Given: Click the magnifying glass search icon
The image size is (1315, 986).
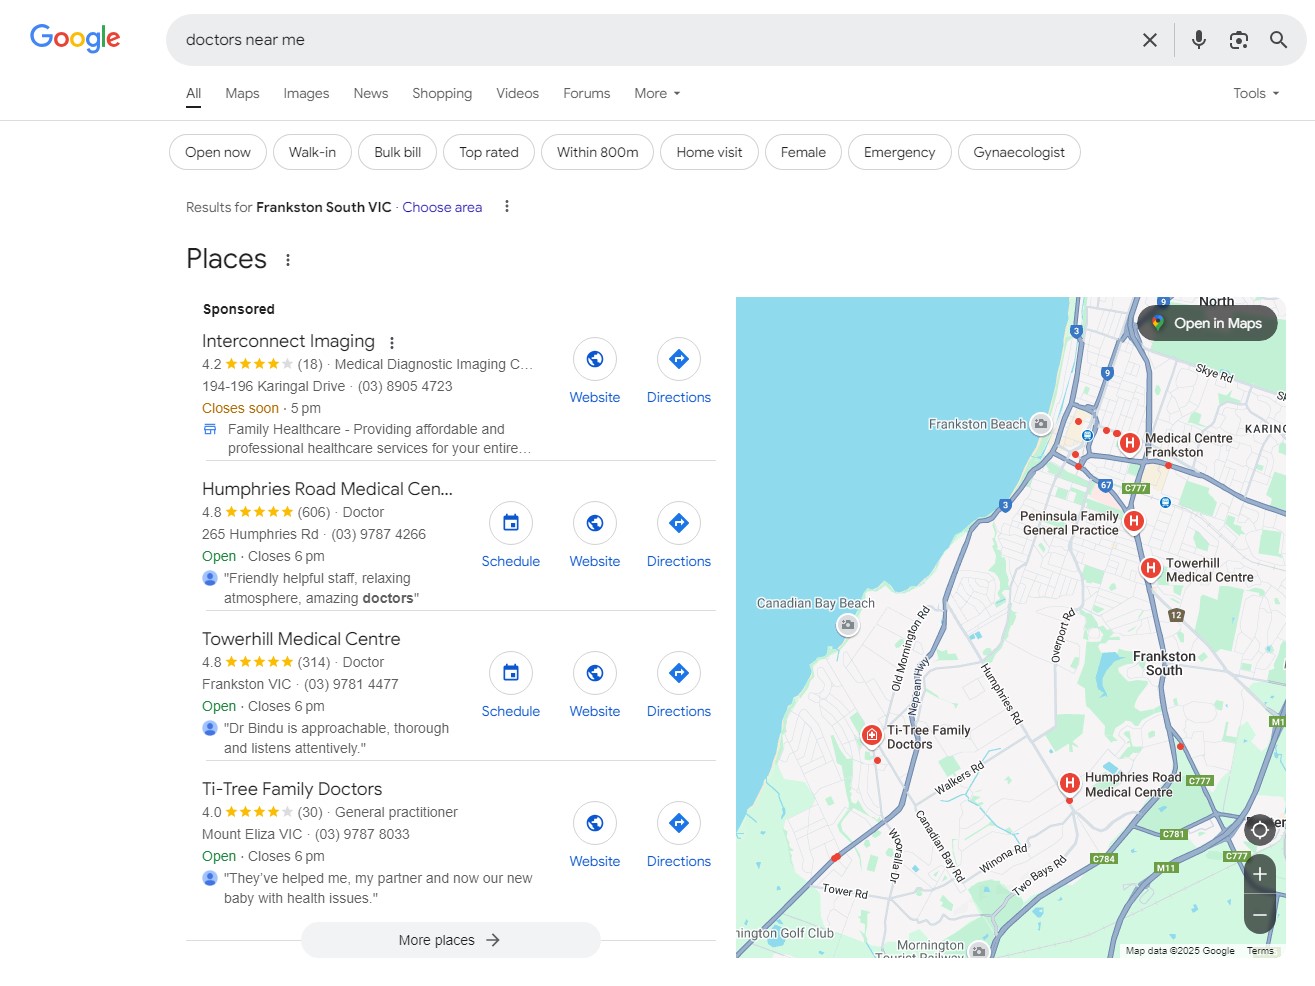Looking at the screenshot, I should pos(1278,40).
